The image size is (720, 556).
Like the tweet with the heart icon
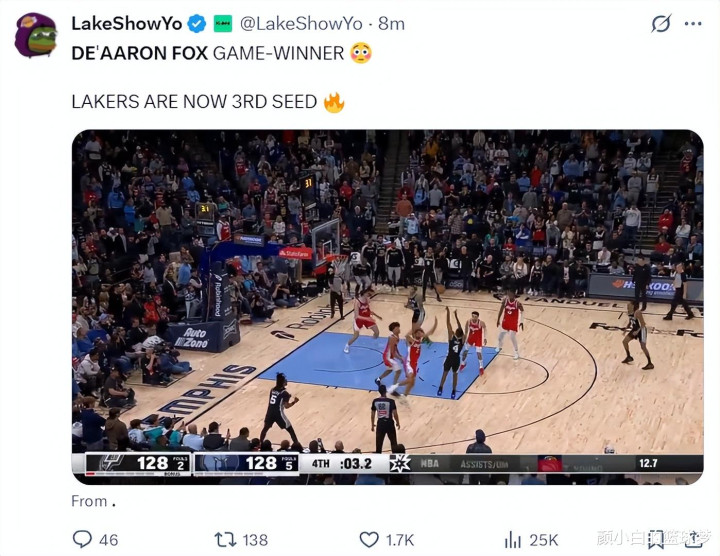coord(369,539)
